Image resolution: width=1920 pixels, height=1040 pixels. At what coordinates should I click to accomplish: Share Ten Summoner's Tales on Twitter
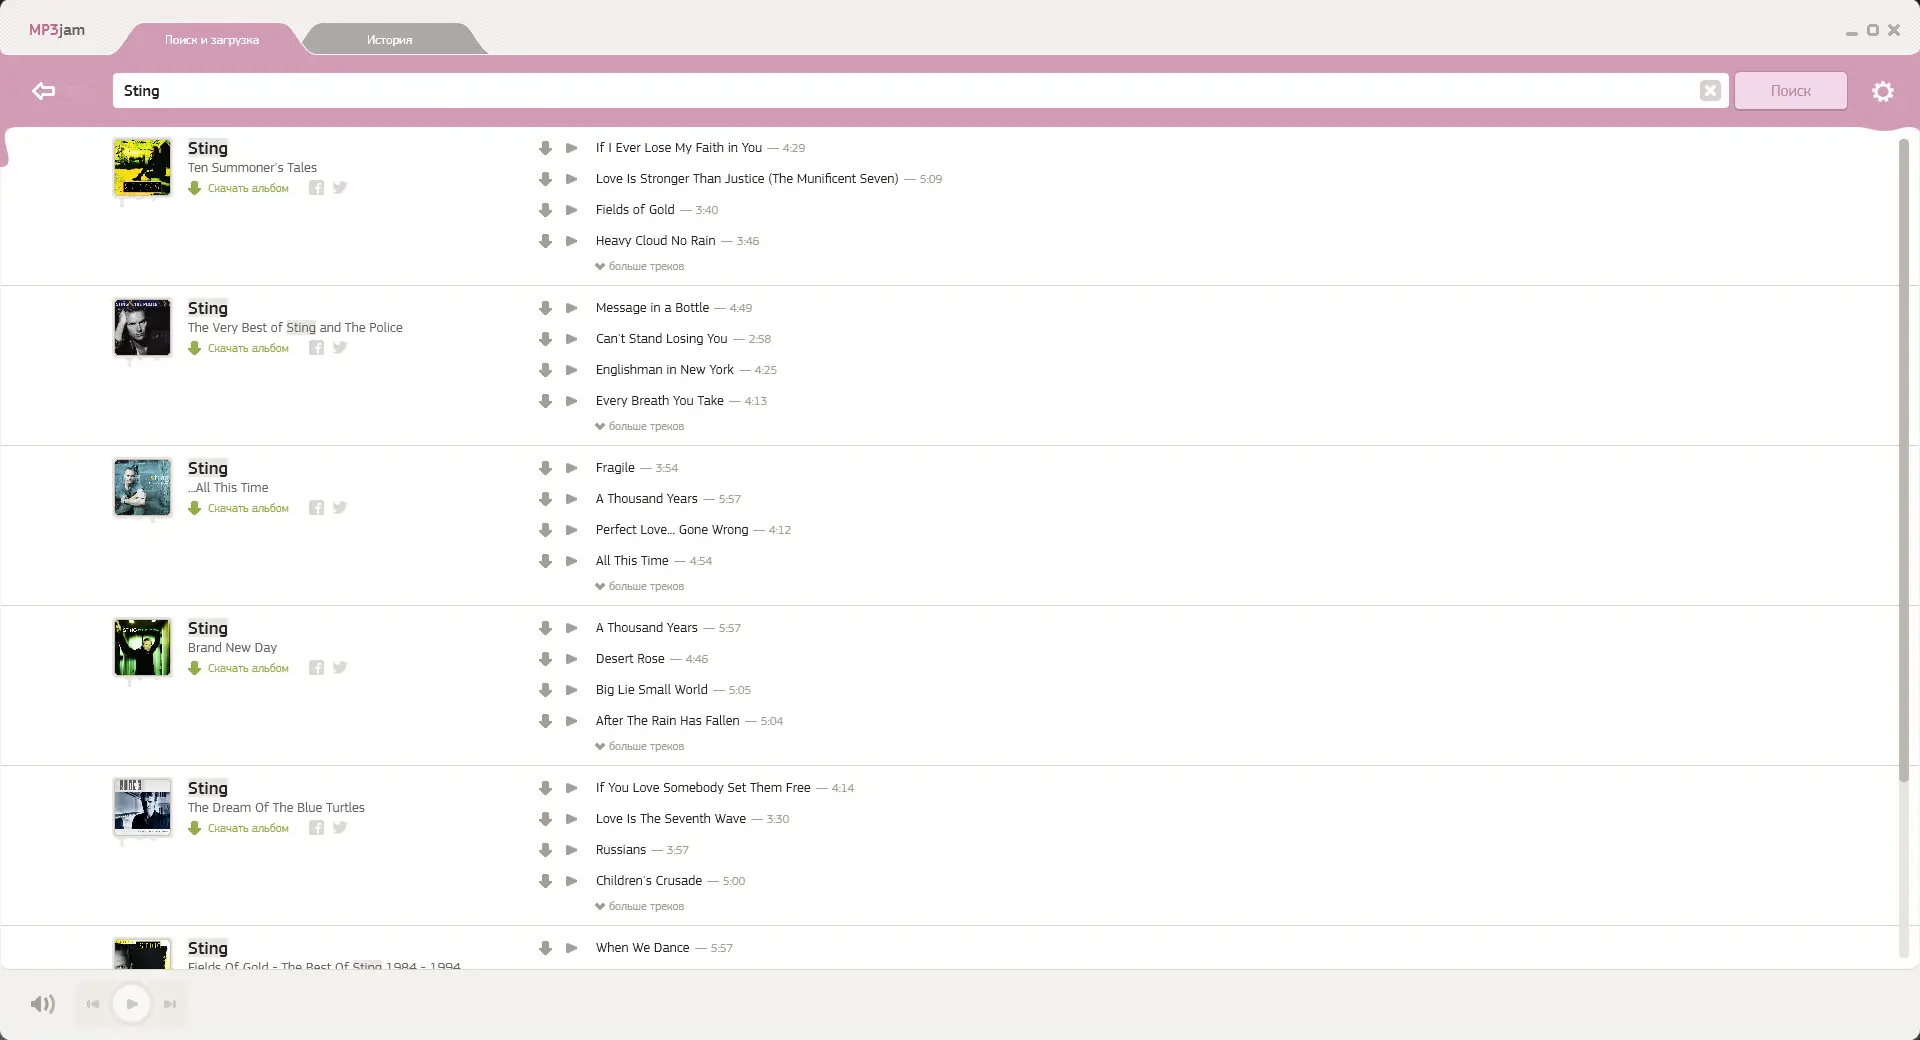(x=340, y=188)
